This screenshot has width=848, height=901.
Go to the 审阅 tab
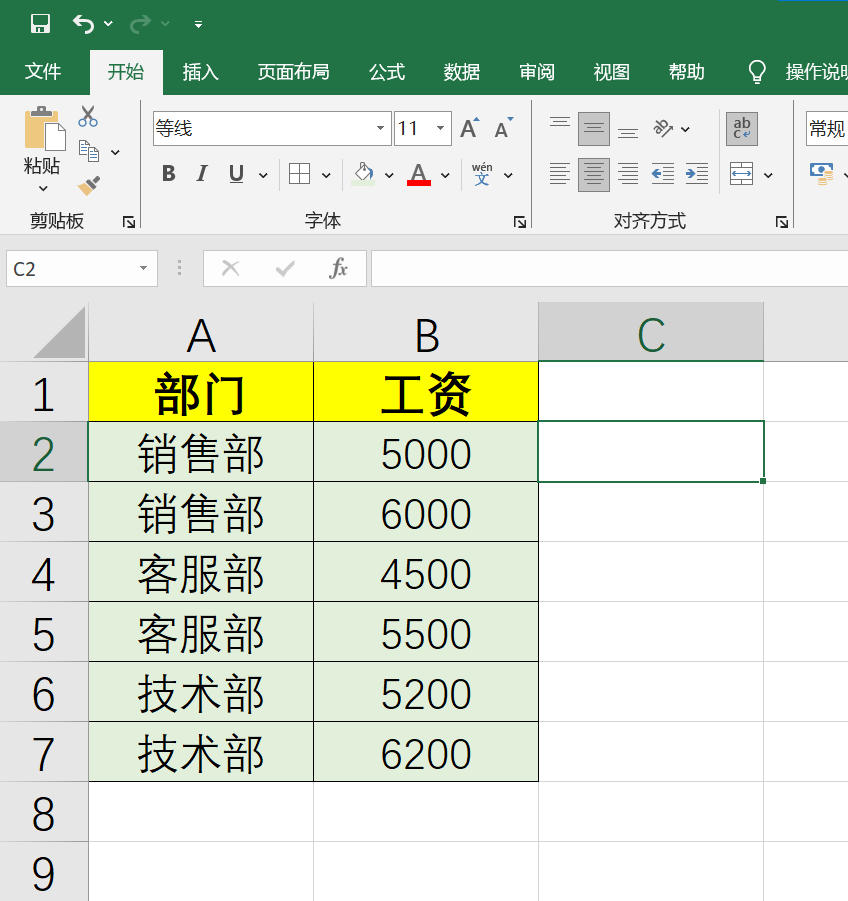(537, 72)
